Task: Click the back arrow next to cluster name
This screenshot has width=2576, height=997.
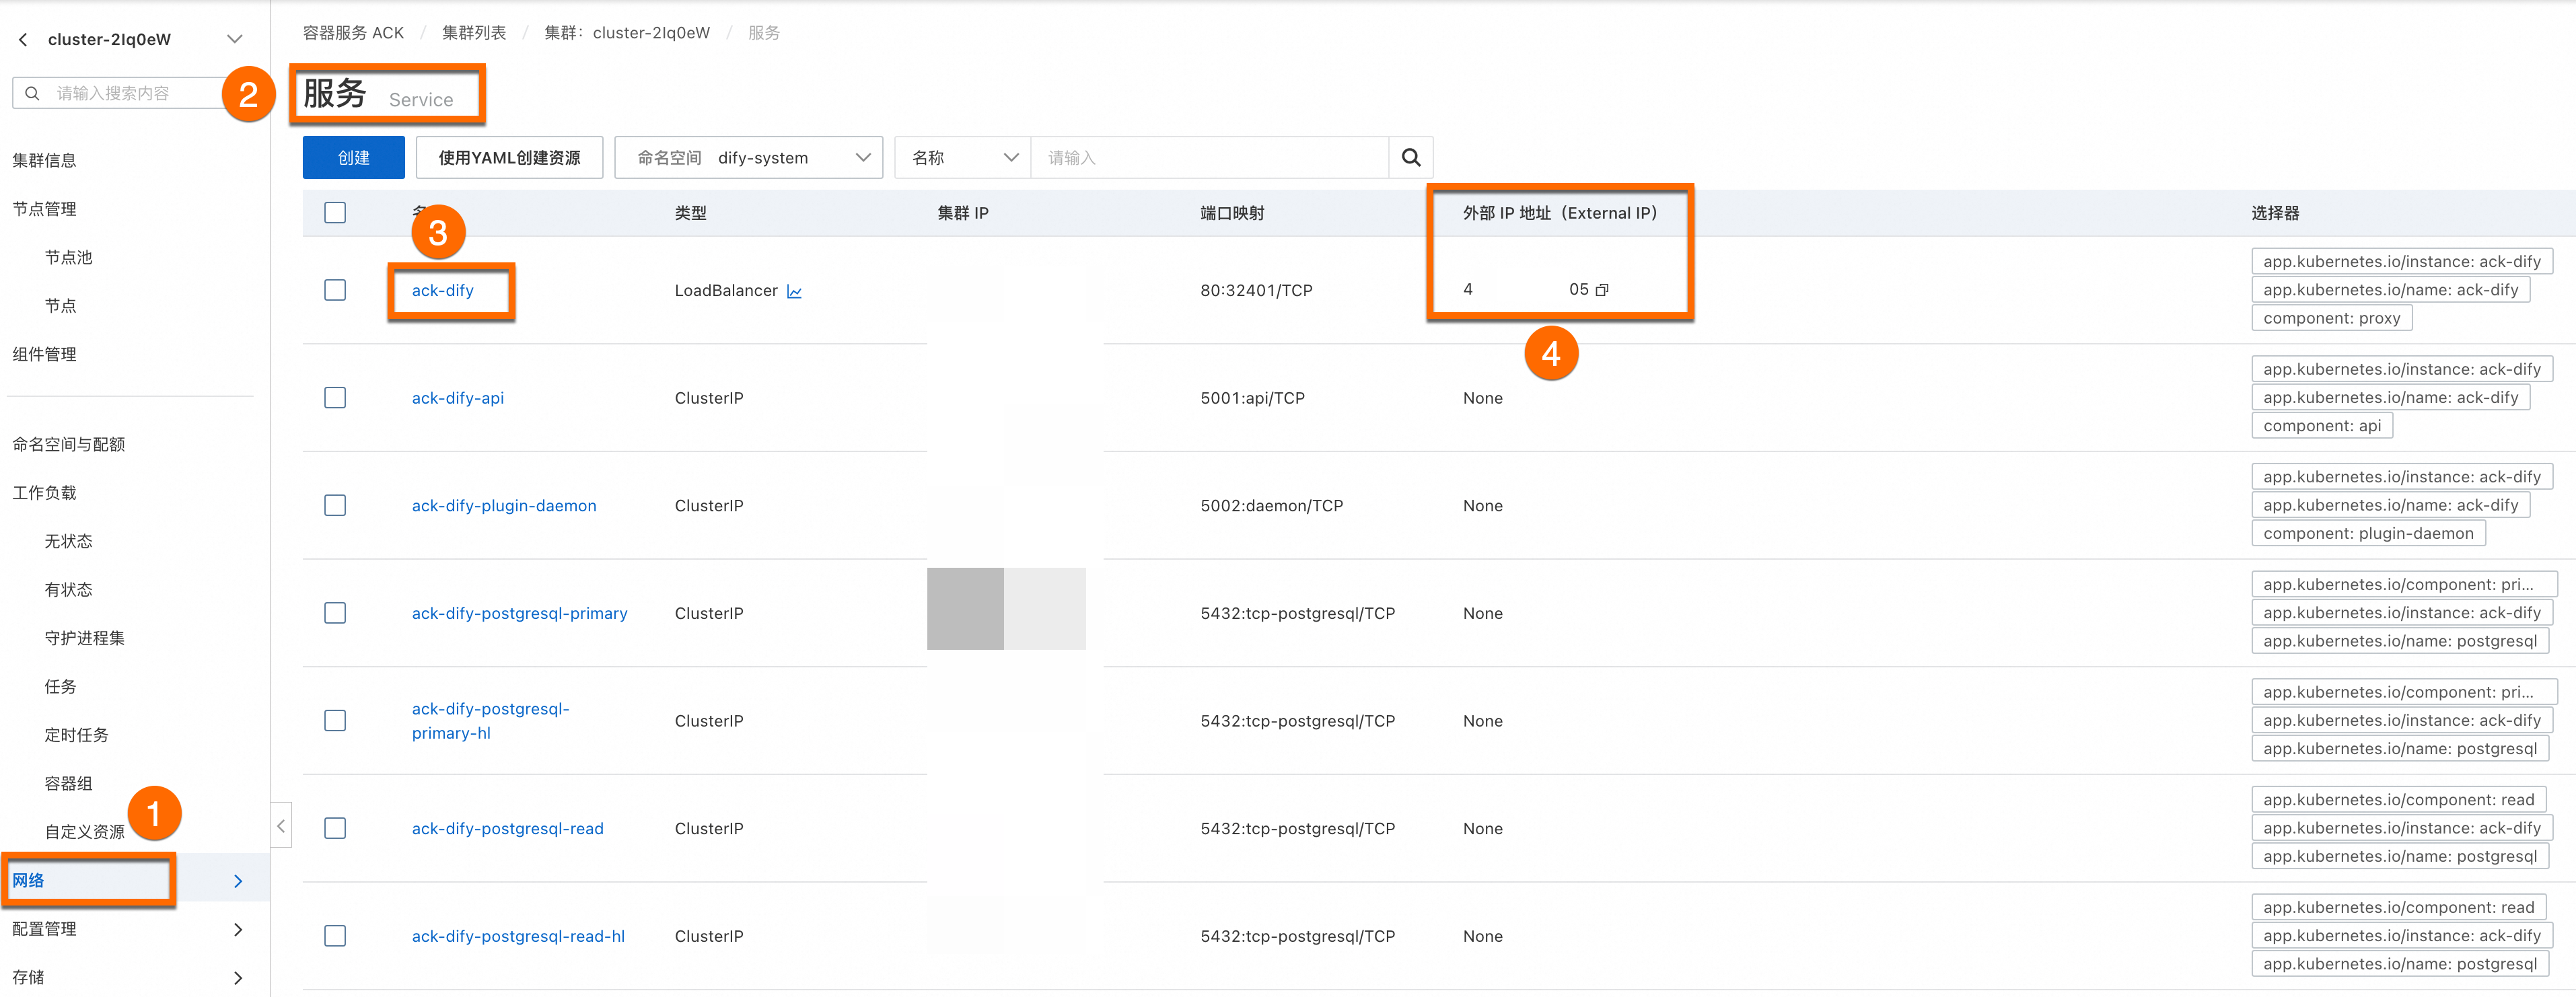Action: [23, 39]
